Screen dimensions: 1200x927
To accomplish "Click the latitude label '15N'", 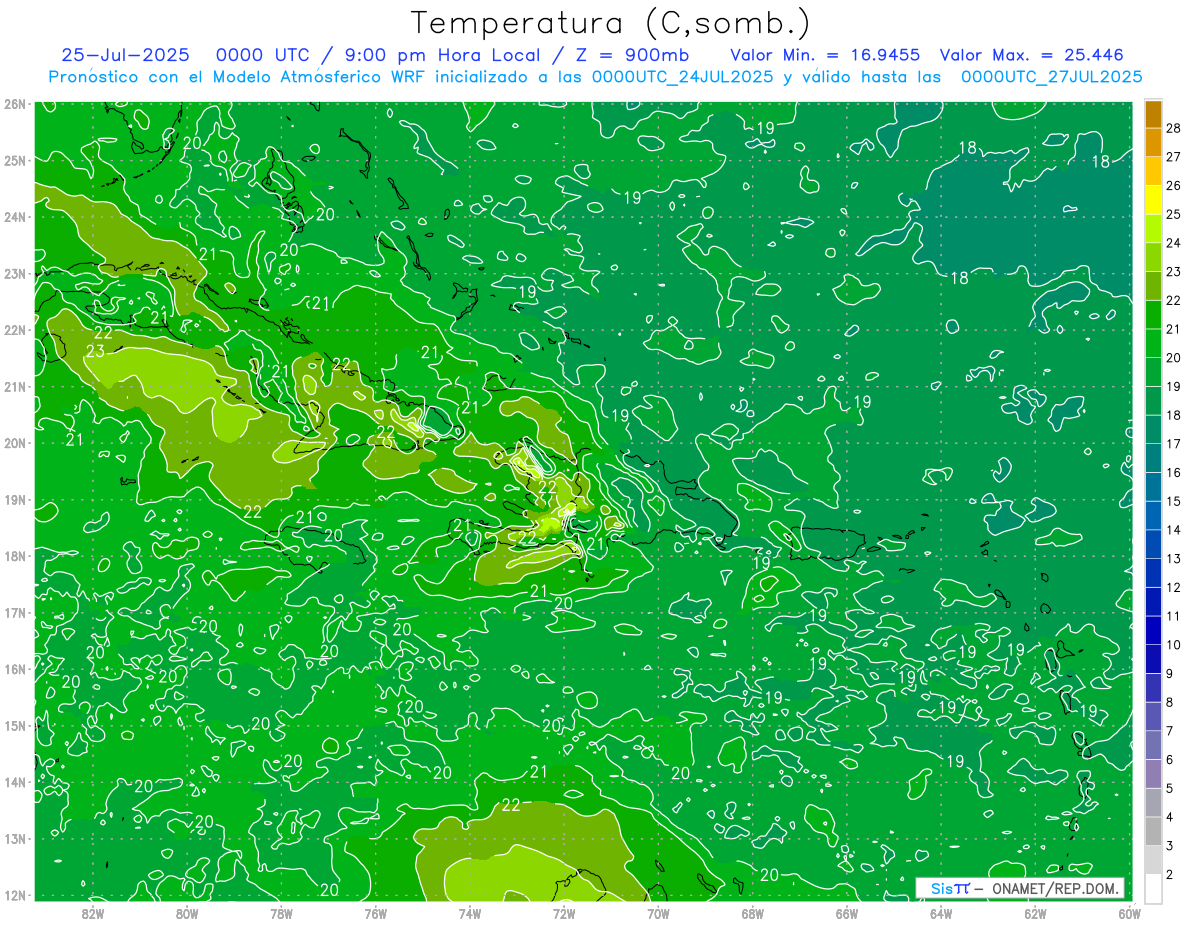I will pyautogui.click(x=14, y=726).
